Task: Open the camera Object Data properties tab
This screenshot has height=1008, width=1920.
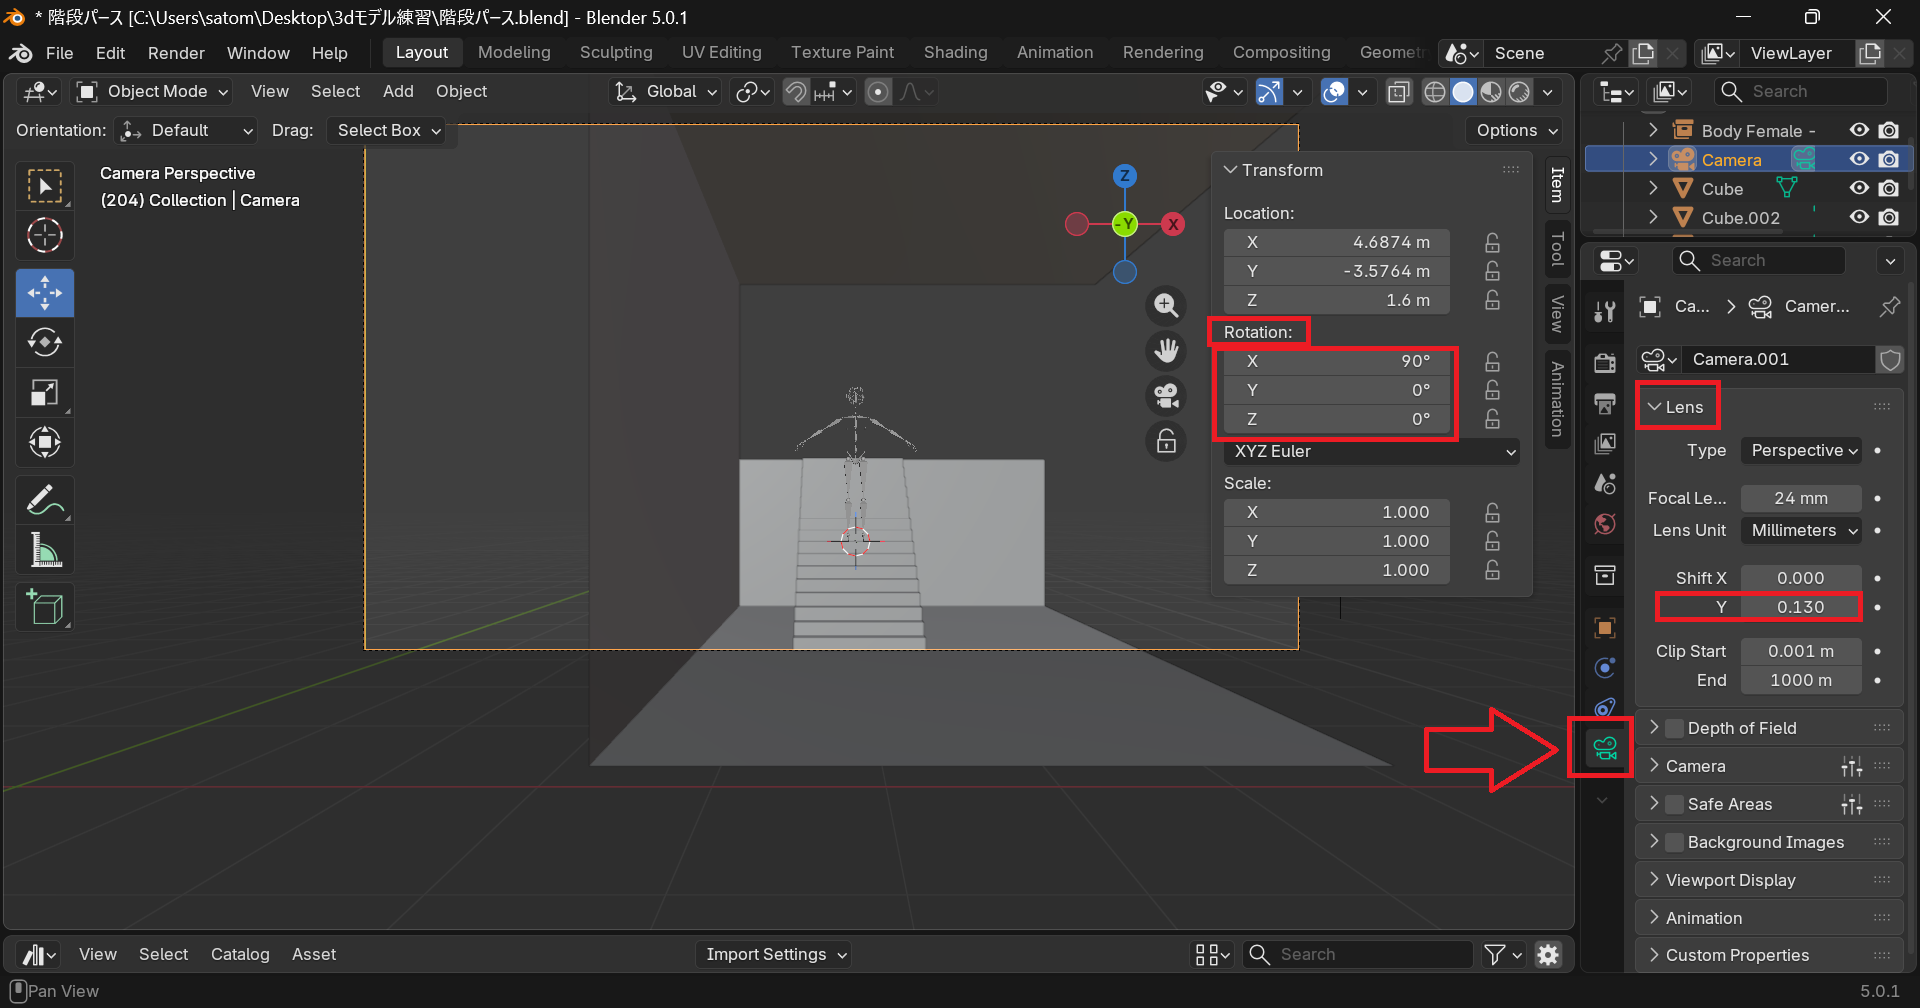Action: click(1605, 748)
